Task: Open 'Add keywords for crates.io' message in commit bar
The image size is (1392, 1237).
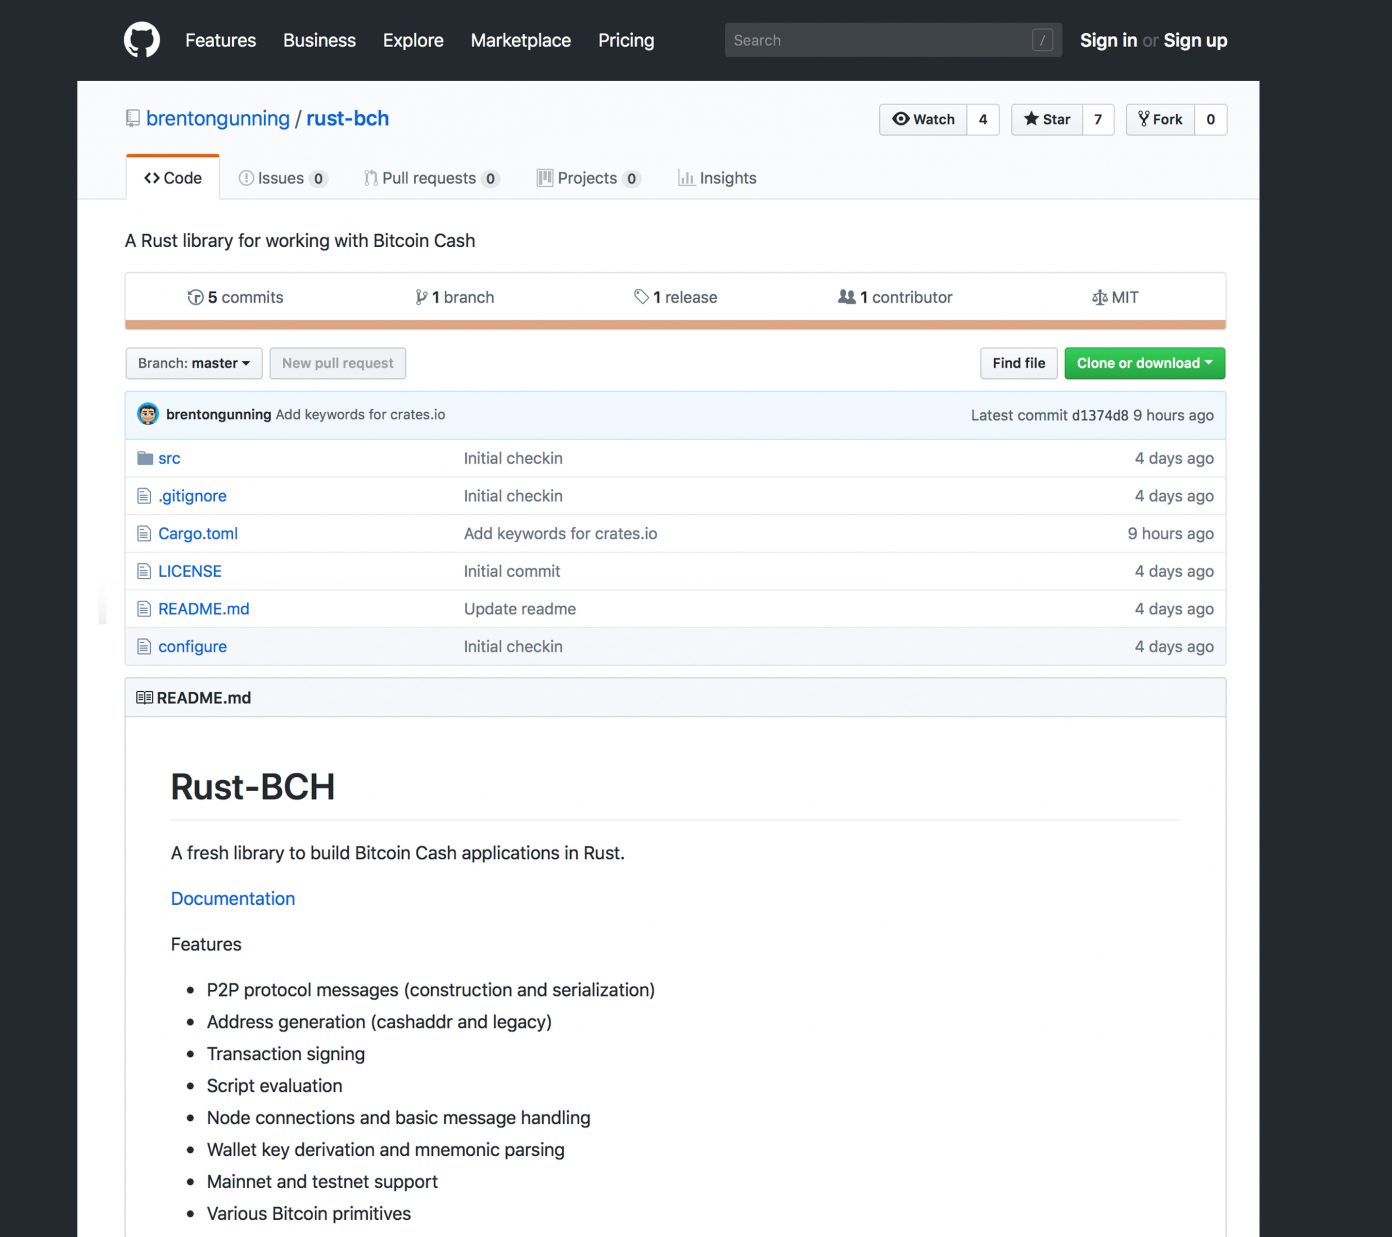Action: (360, 414)
